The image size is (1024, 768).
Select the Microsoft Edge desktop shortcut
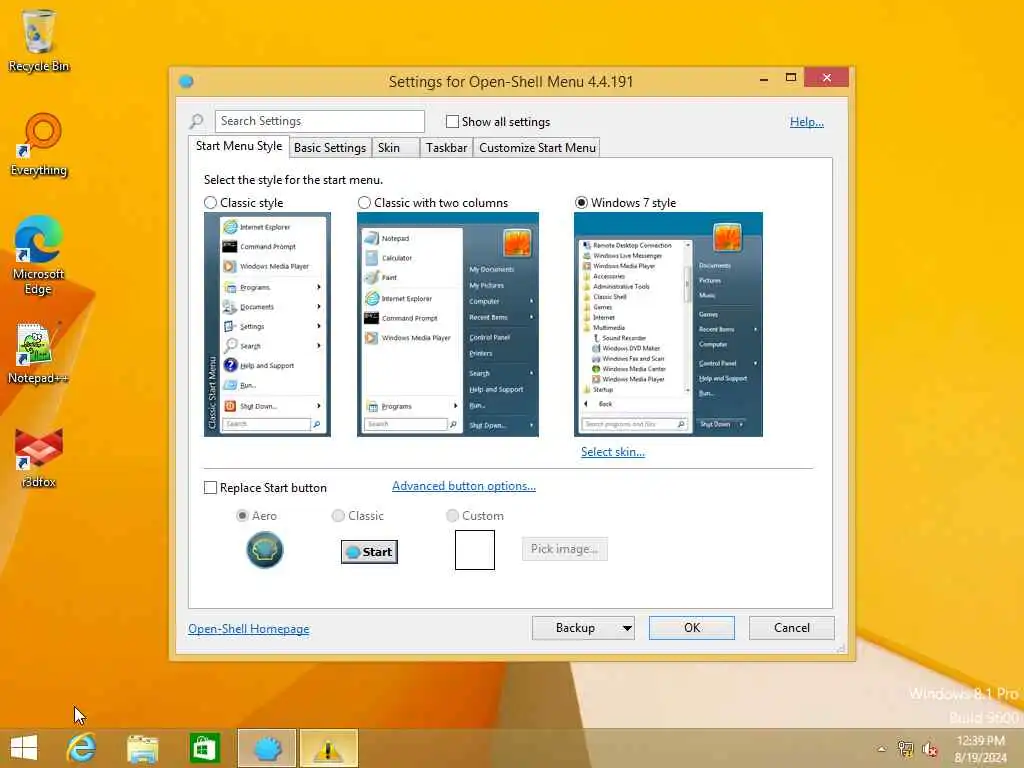point(39,255)
